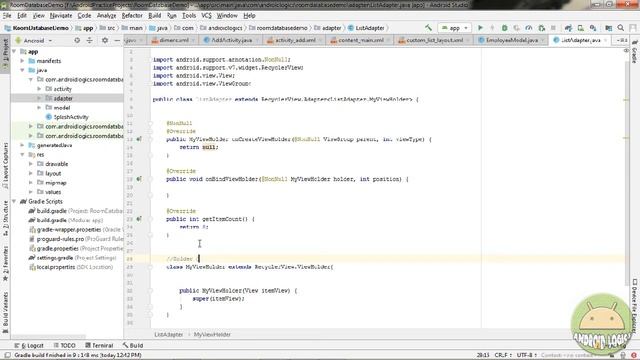Screen dimensions: 640x360
Task: Expand the activity package
Action: point(39,89)
